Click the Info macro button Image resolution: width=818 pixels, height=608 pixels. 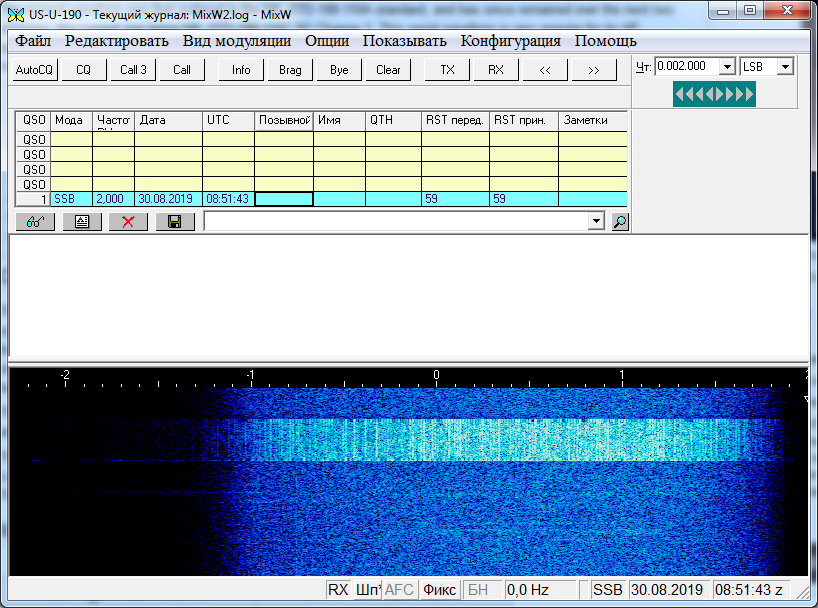pyautogui.click(x=241, y=70)
